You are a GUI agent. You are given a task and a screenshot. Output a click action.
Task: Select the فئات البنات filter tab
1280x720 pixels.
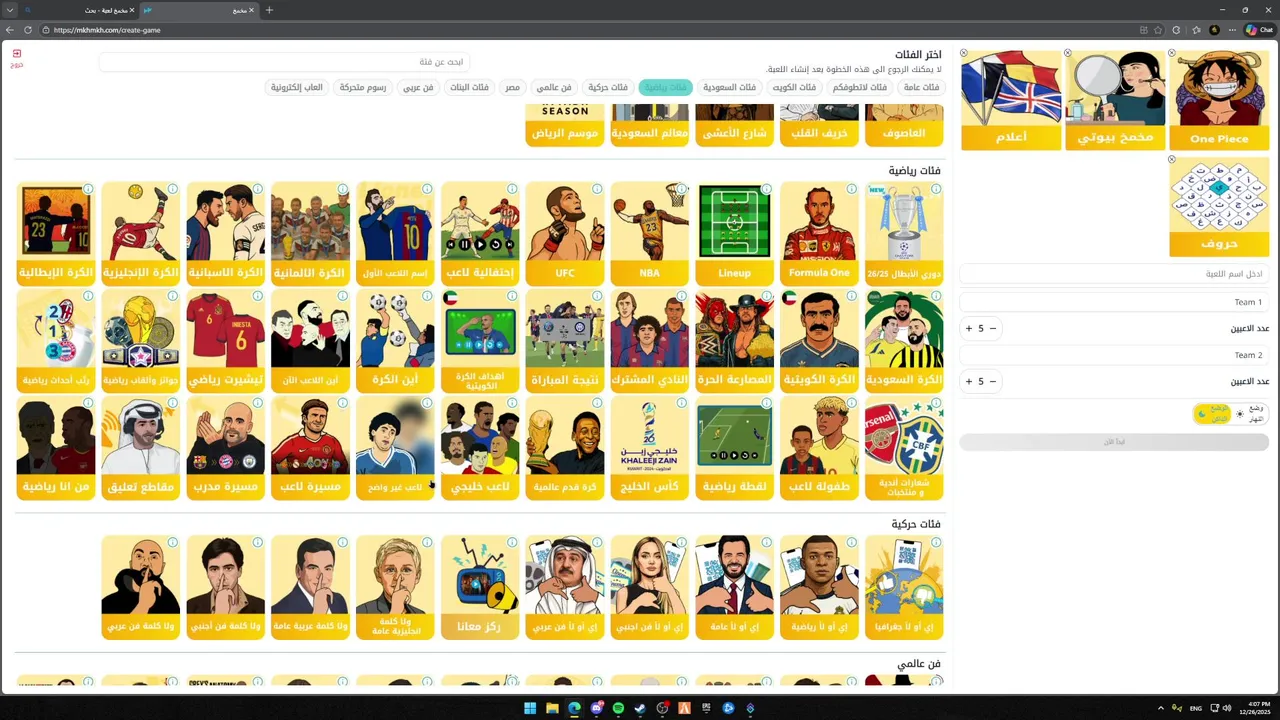pyautogui.click(x=469, y=87)
